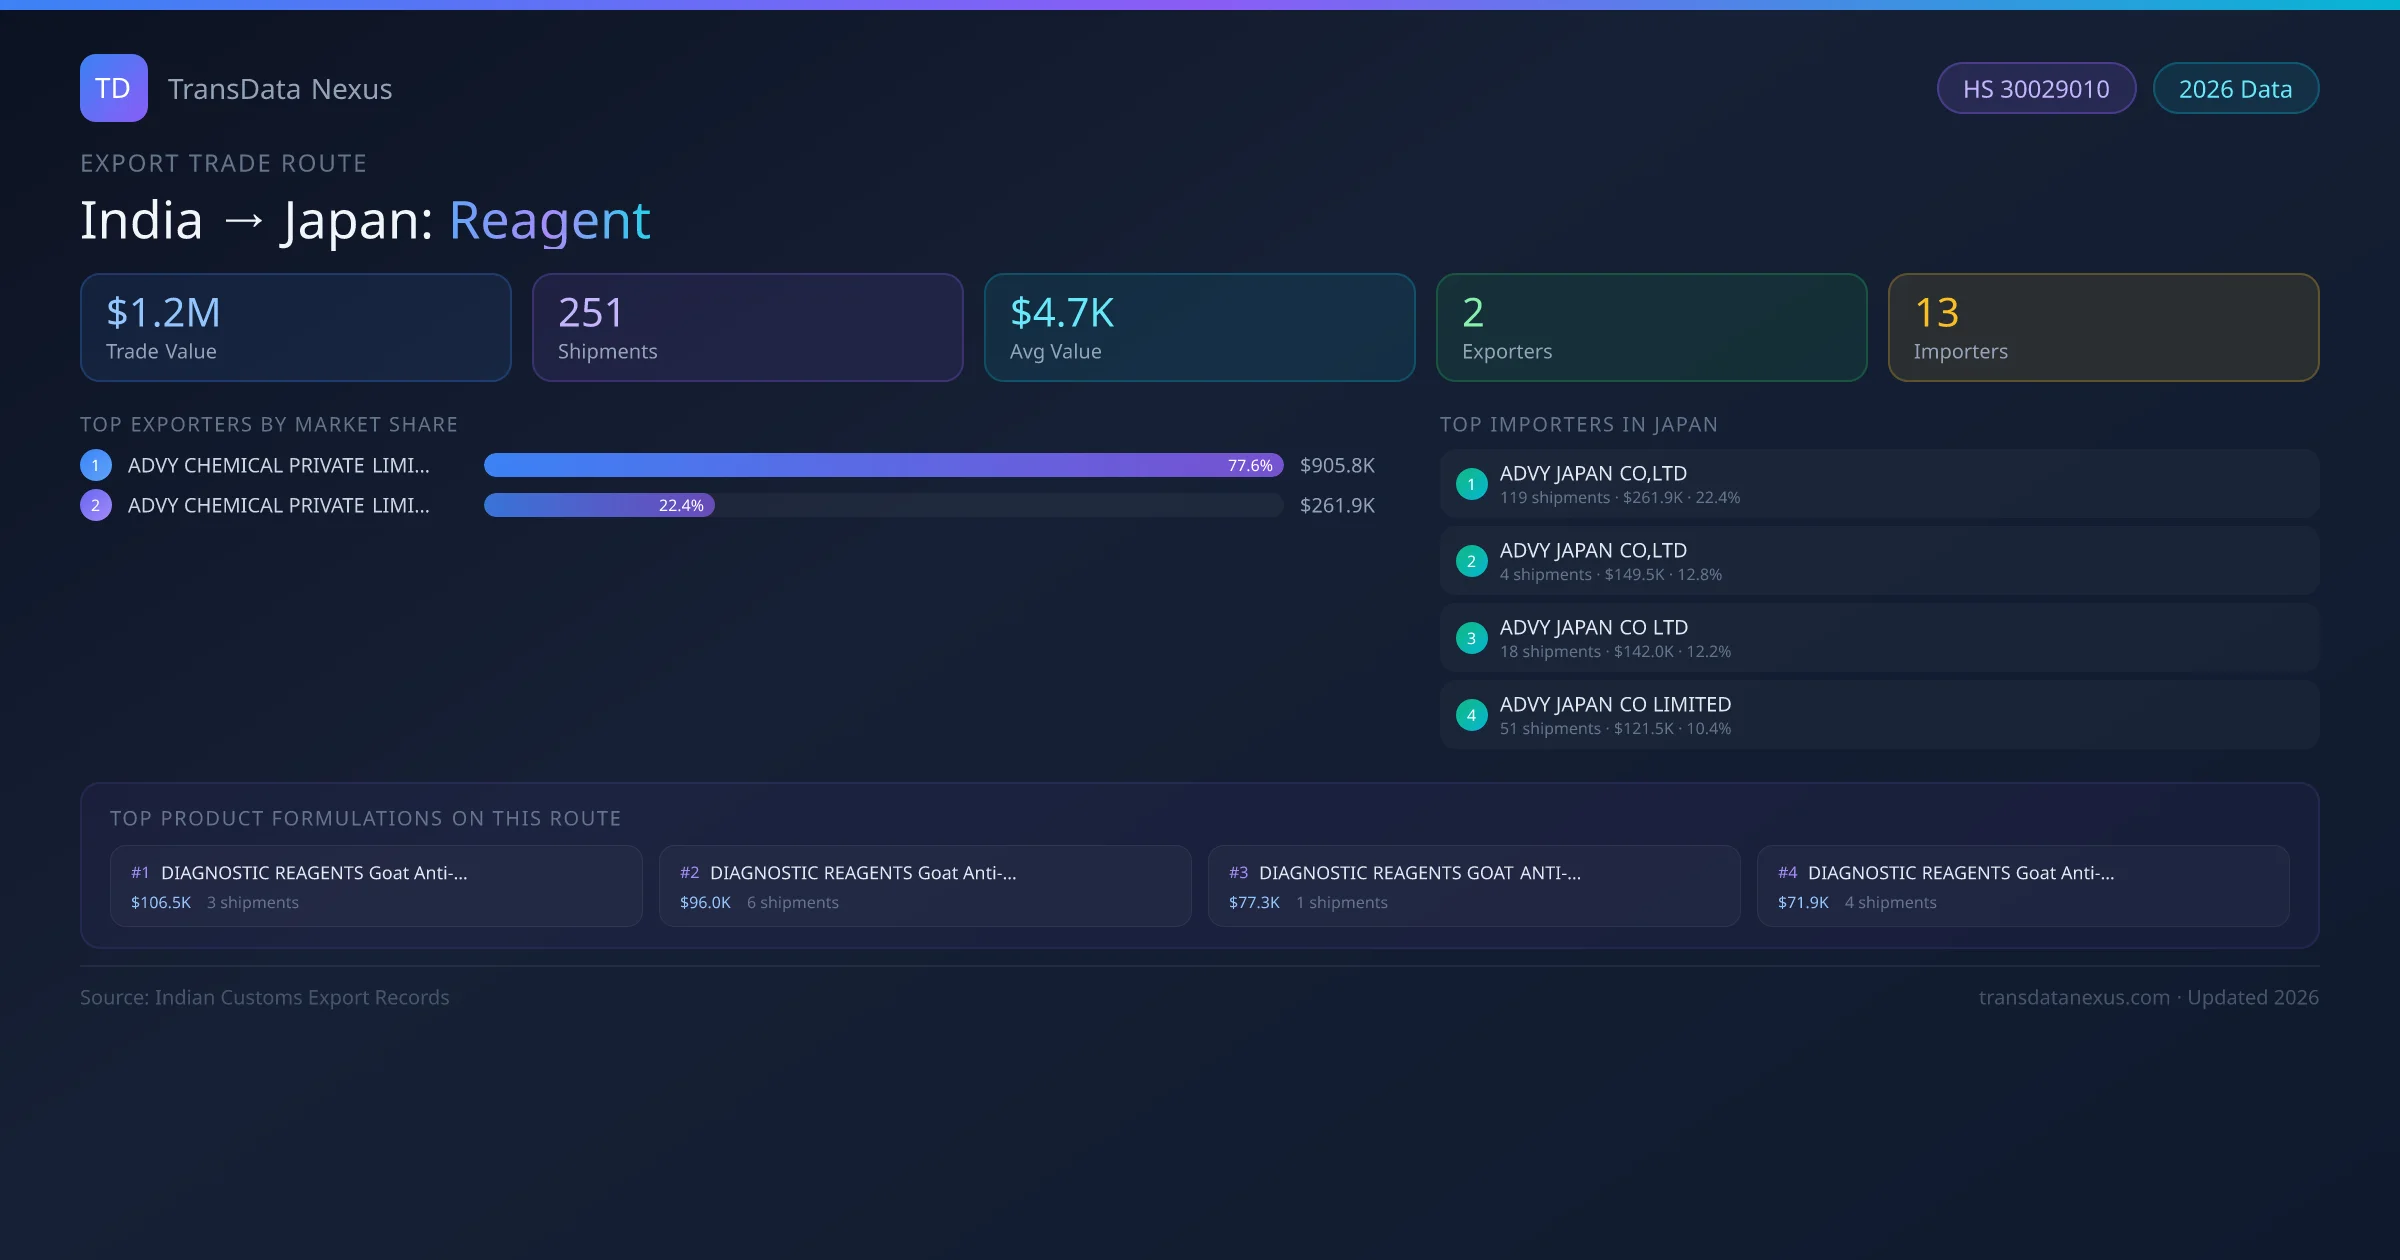Click the 77.6% market share bar
The height and width of the screenshot is (1260, 2400).
pyautogui.click(x=882, y=465)
